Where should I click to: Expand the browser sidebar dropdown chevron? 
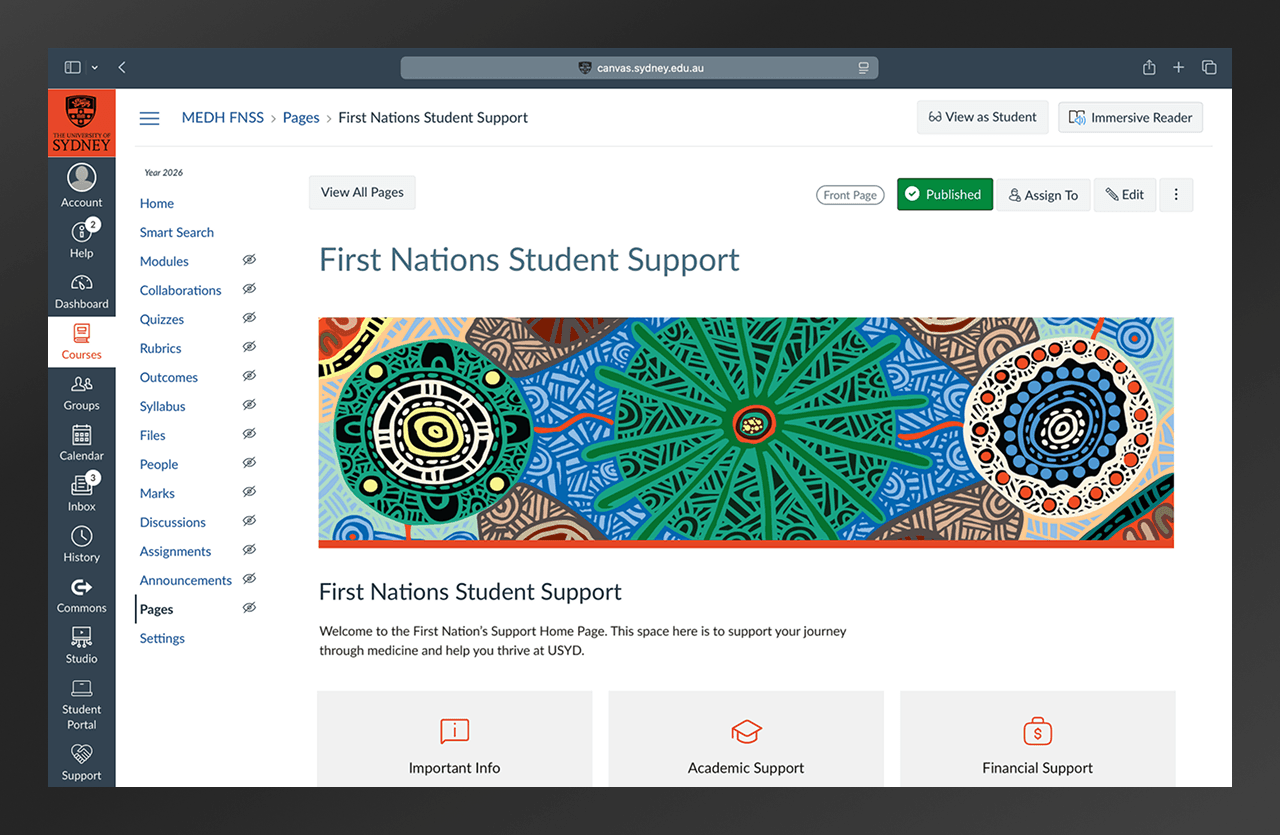pos(94,67)
